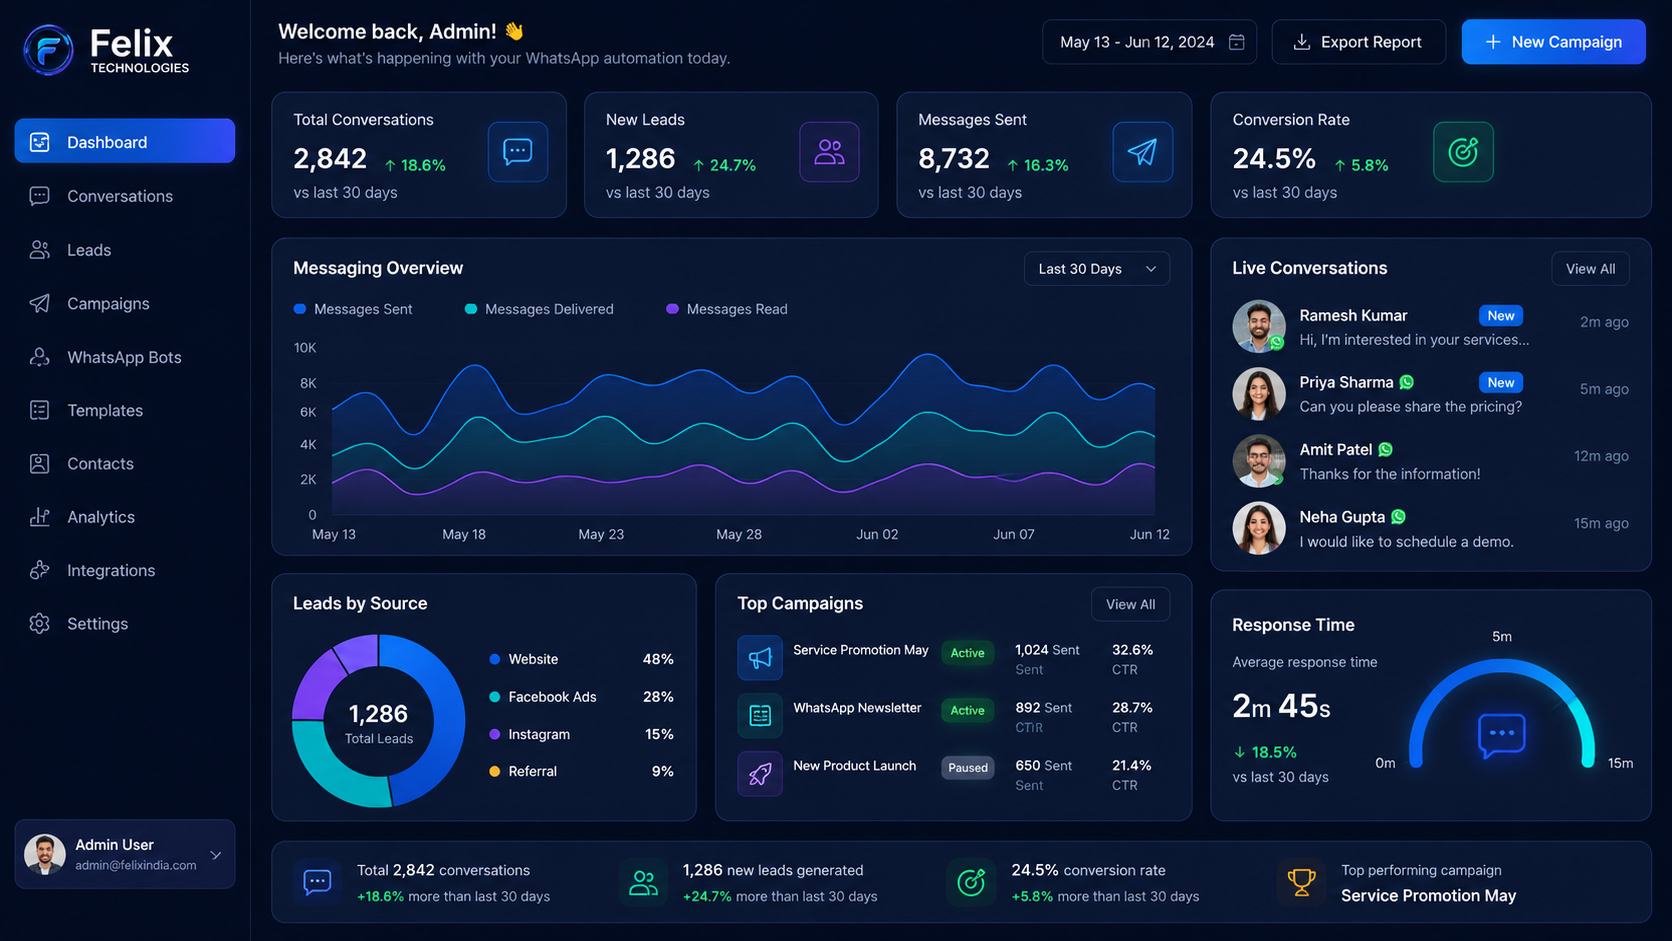Open the May 13 - Jun 12 date picker
The width and height of the screenshot is (1672, 941).
pos(1149,42)
